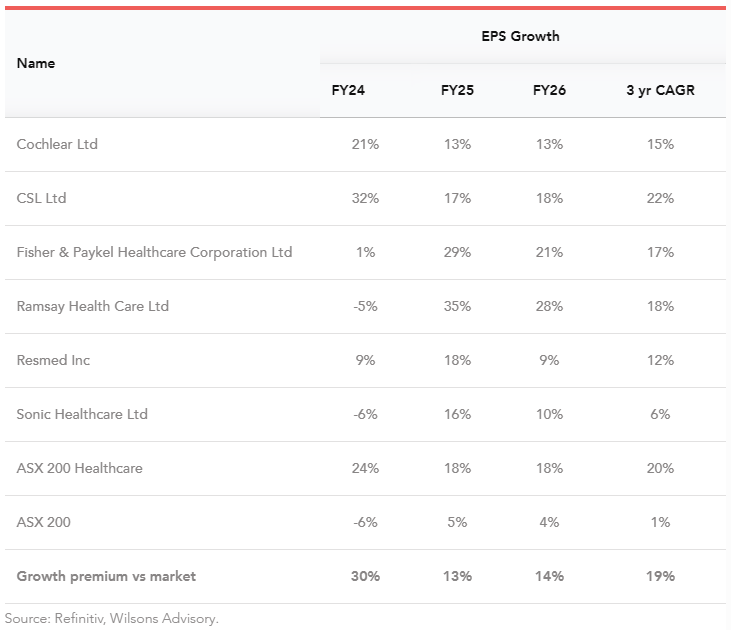Image resolution: width=731 pixels, height=630 pixels.
Task: Select the ASX 200 Healthcare row label
Action: (79, 468)
